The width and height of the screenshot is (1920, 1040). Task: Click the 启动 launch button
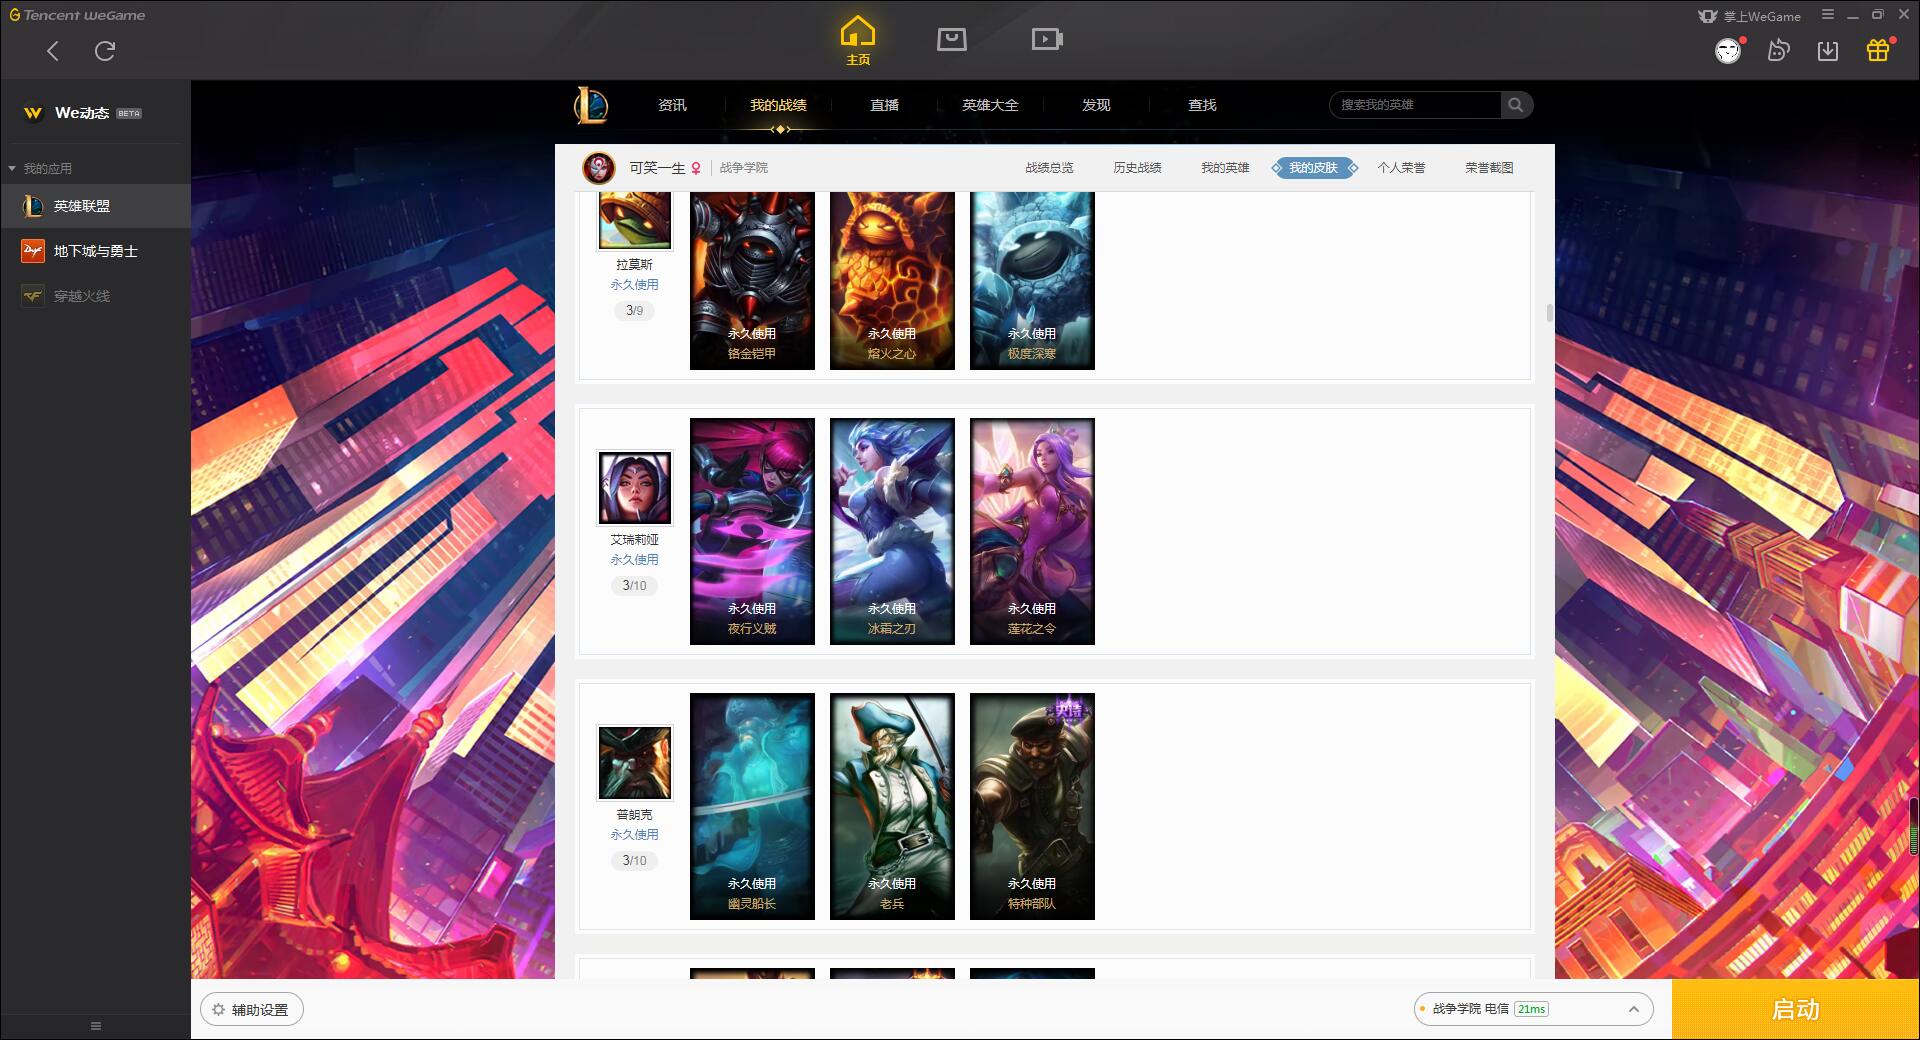tap(1796, 1009)
